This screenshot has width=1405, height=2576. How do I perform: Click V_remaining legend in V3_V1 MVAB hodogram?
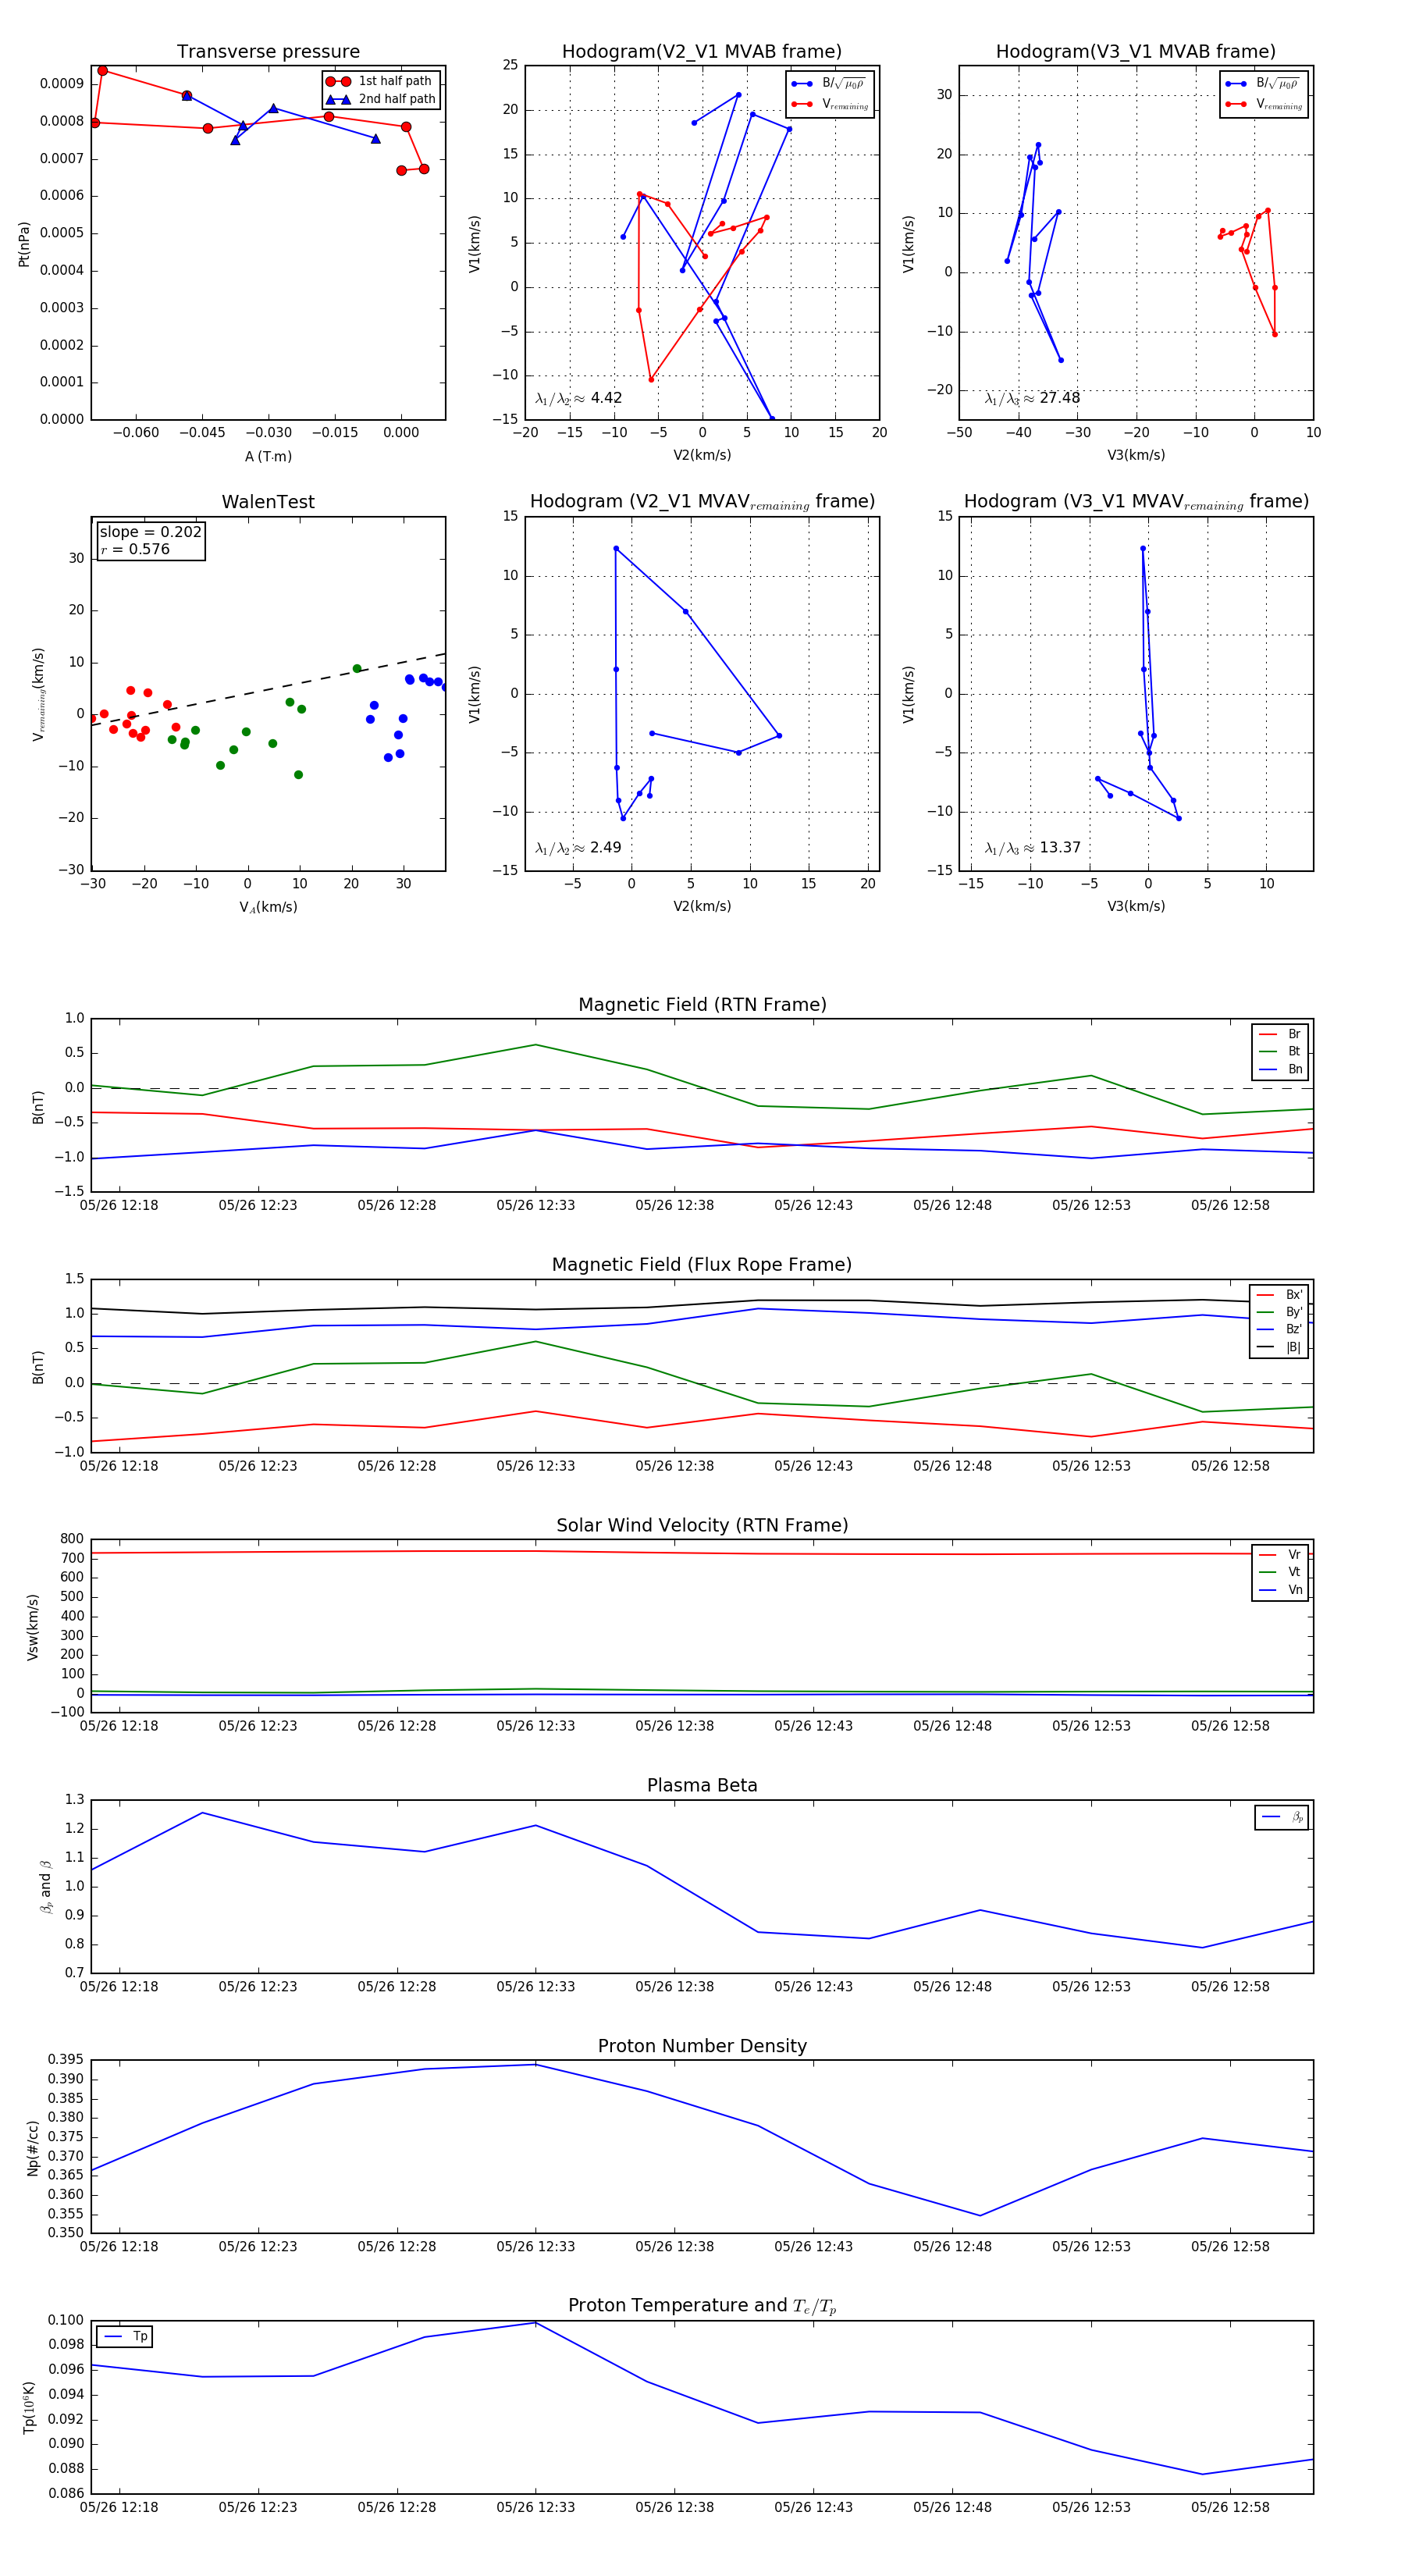click(x=1263, y=104)
